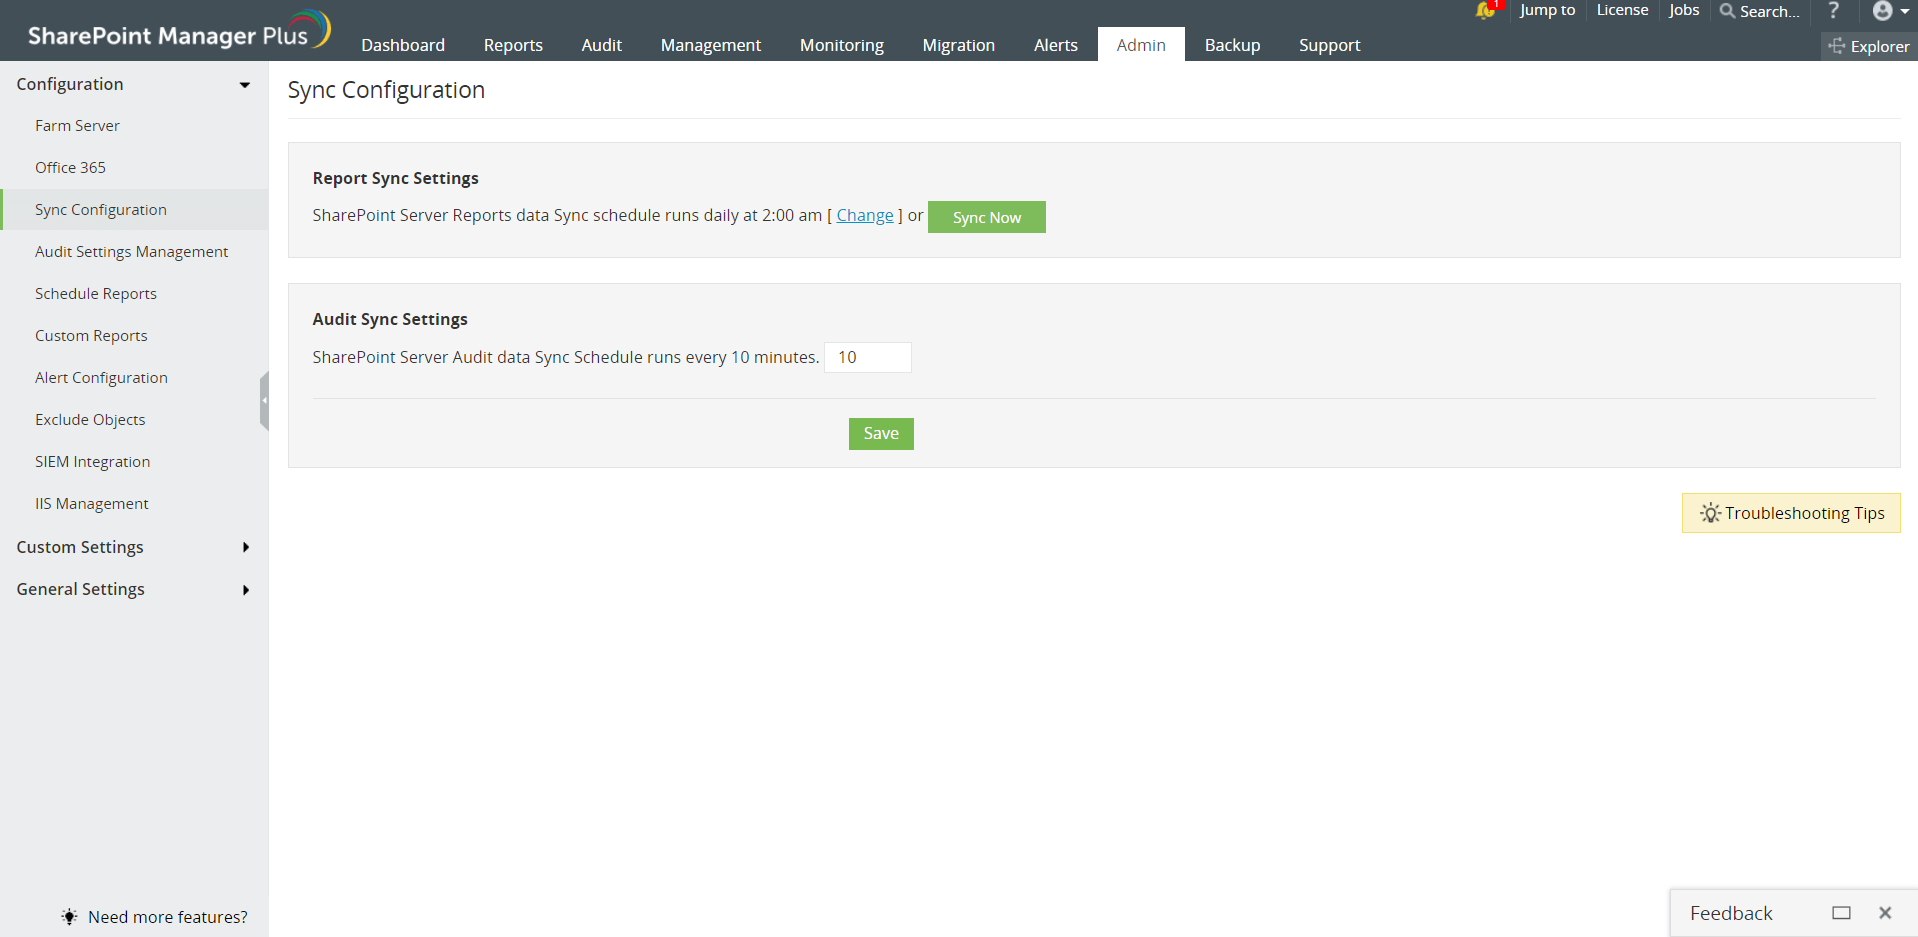This screenshot has width=1918, height=937.
Task: Click the Feedback panel title
Action: [x=1731, y=913]
